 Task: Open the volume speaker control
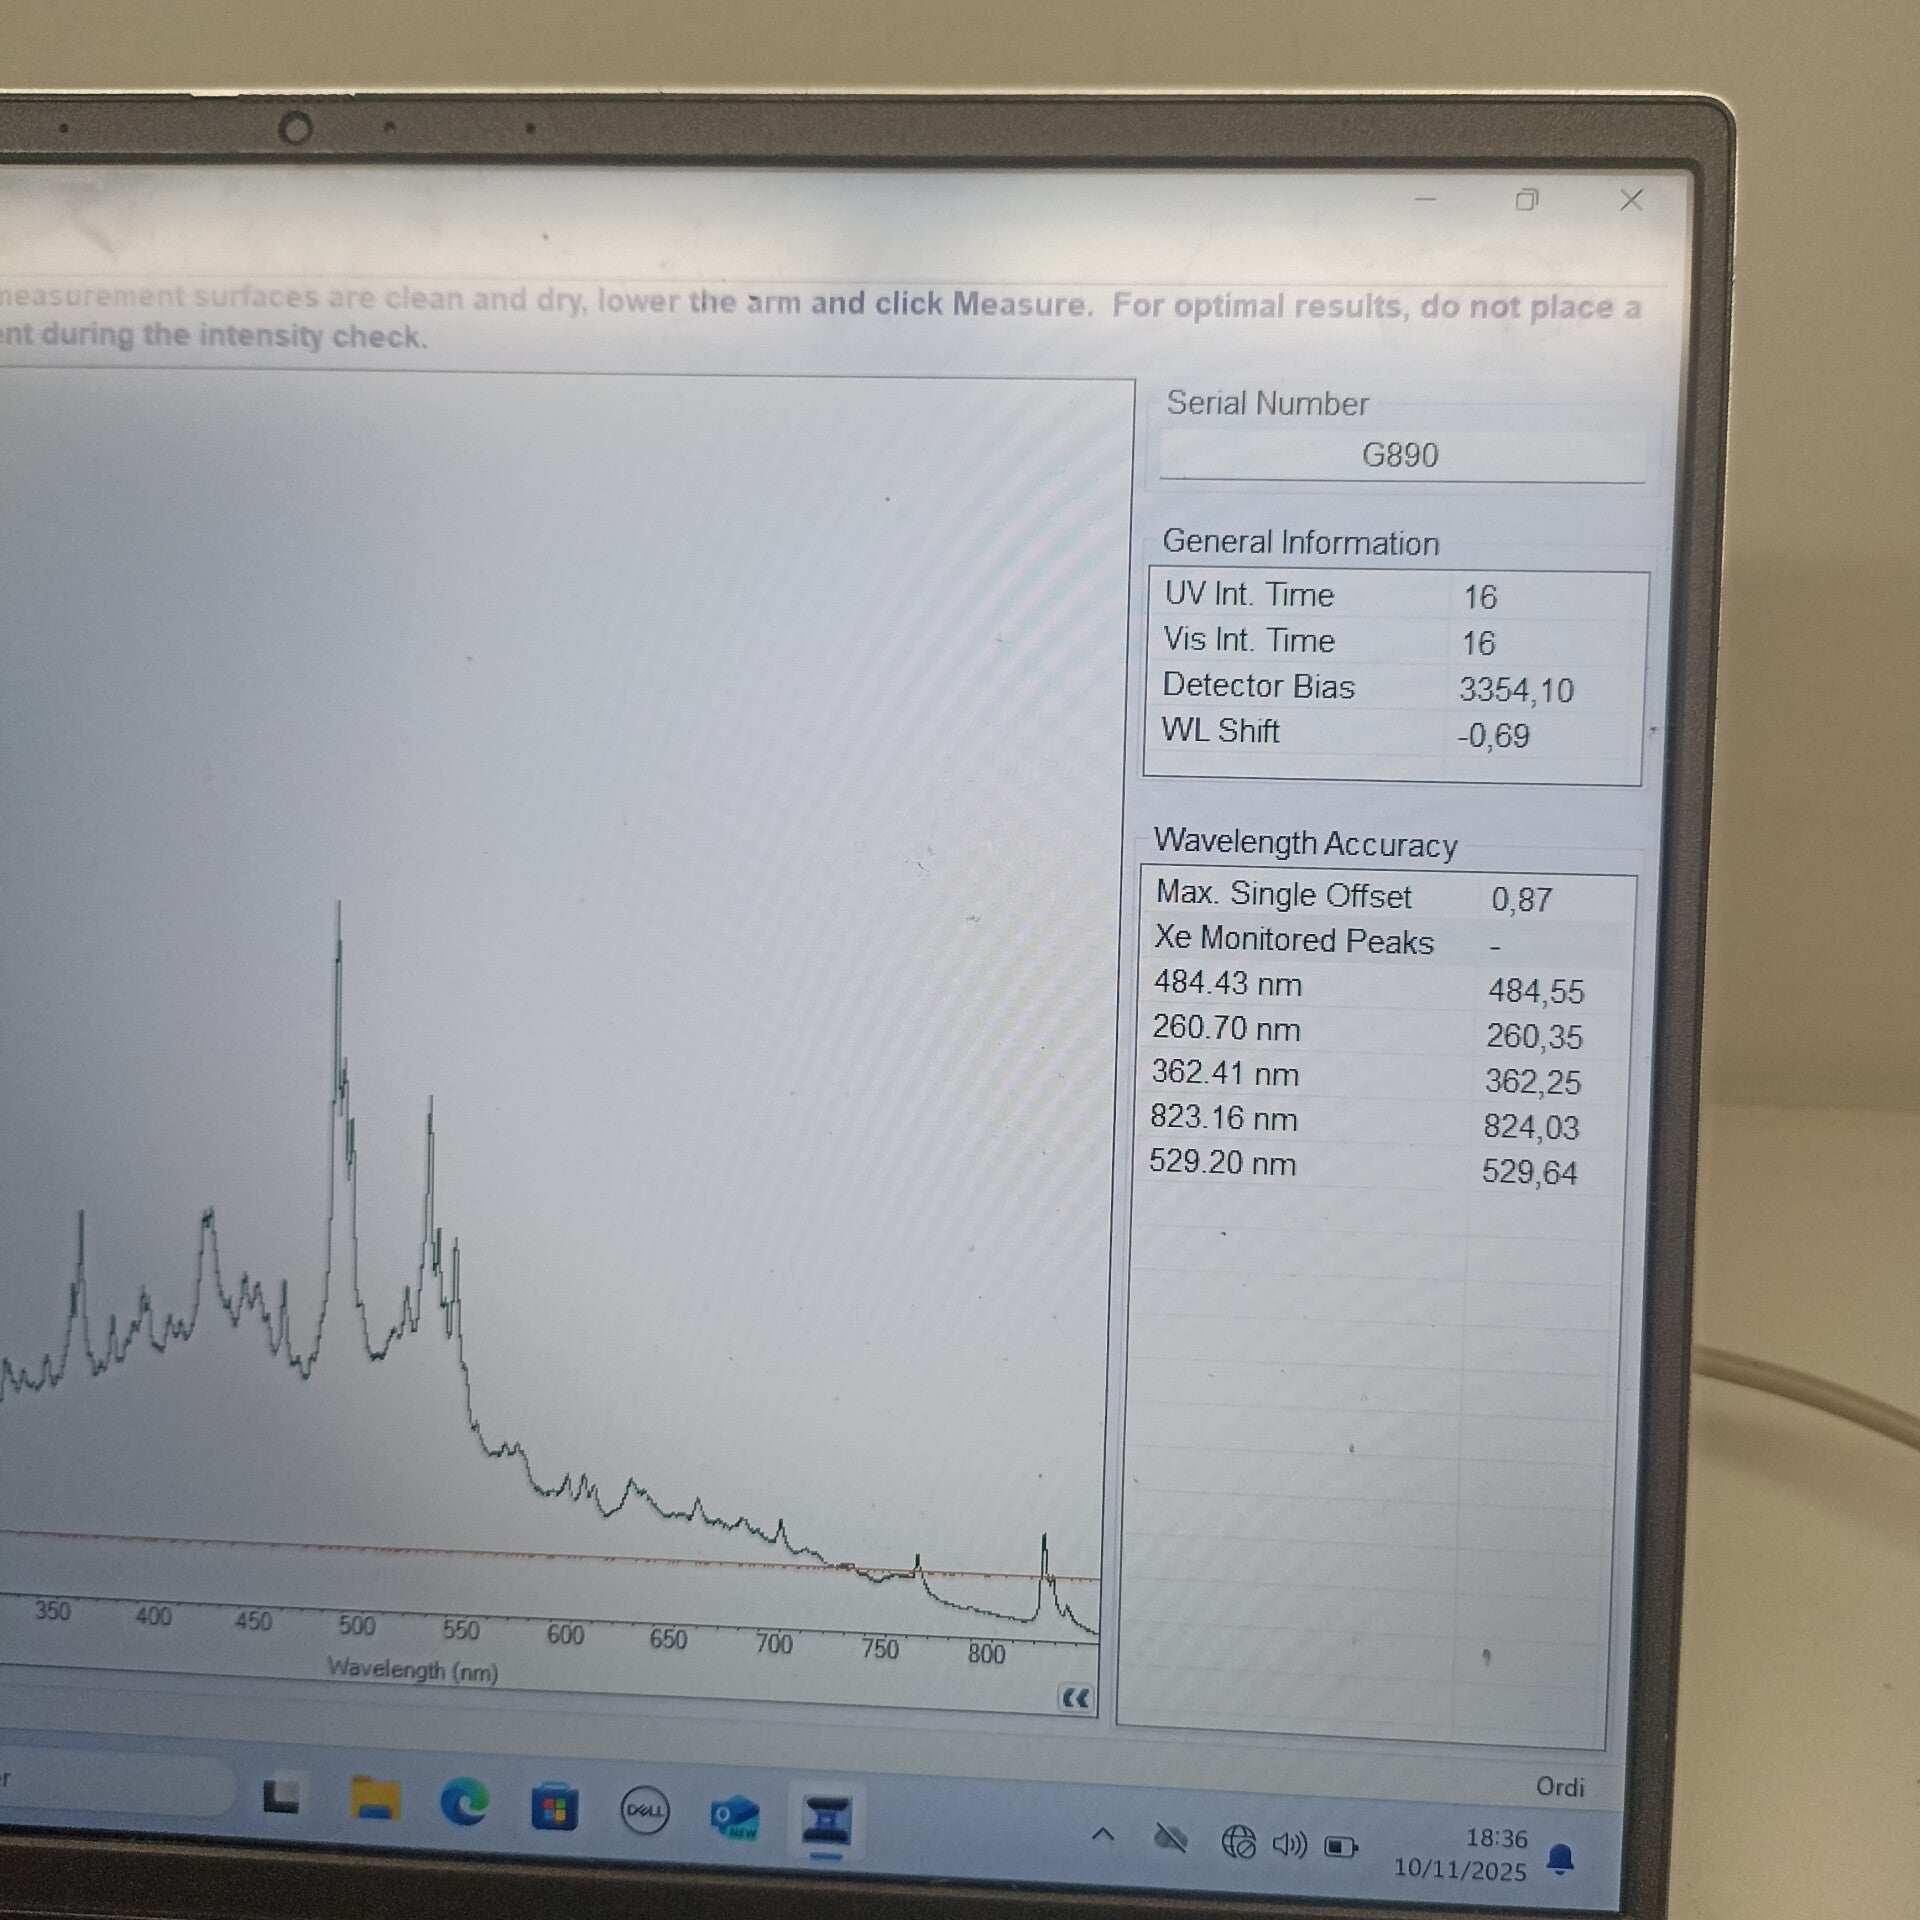[1289, 1844]
